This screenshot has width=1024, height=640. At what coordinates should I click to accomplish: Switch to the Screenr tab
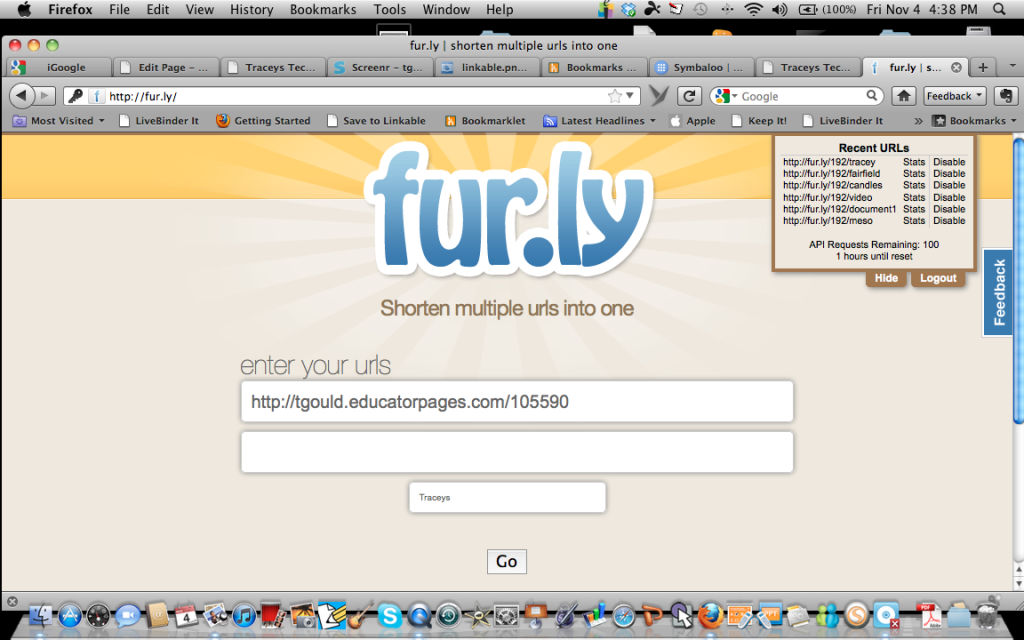(379, 67)
